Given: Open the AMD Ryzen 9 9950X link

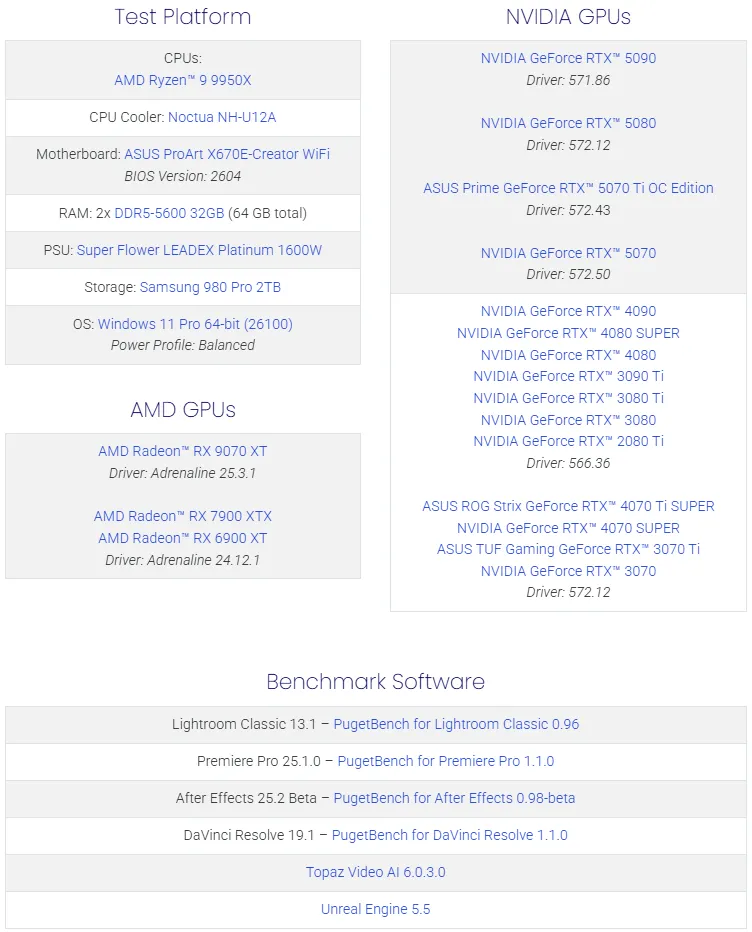Looking at the screenshot, I should (183, 80).
